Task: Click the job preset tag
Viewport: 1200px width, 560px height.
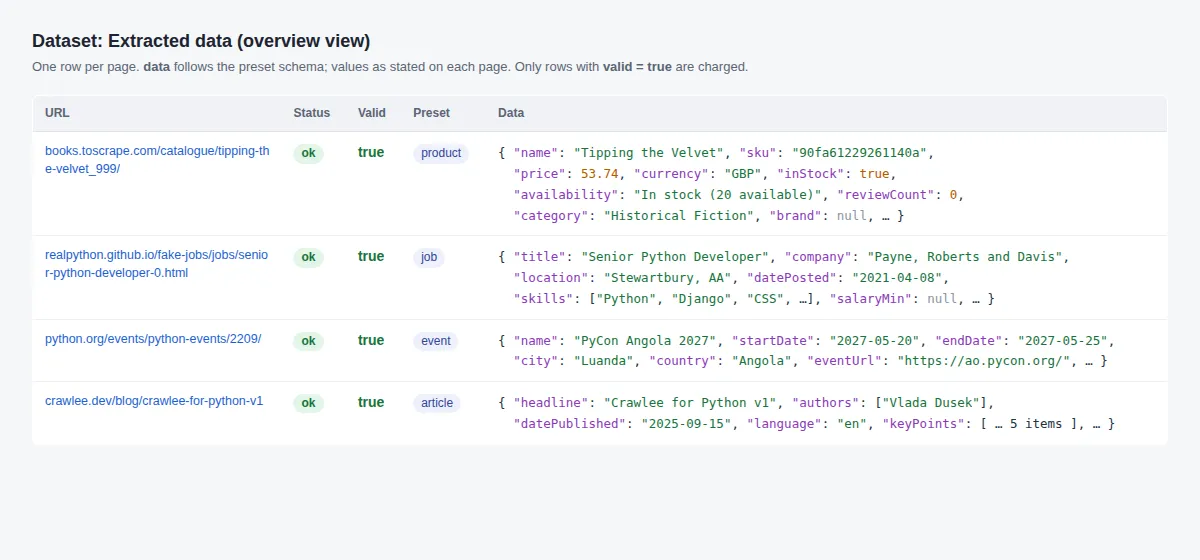Action: point(429,257)
